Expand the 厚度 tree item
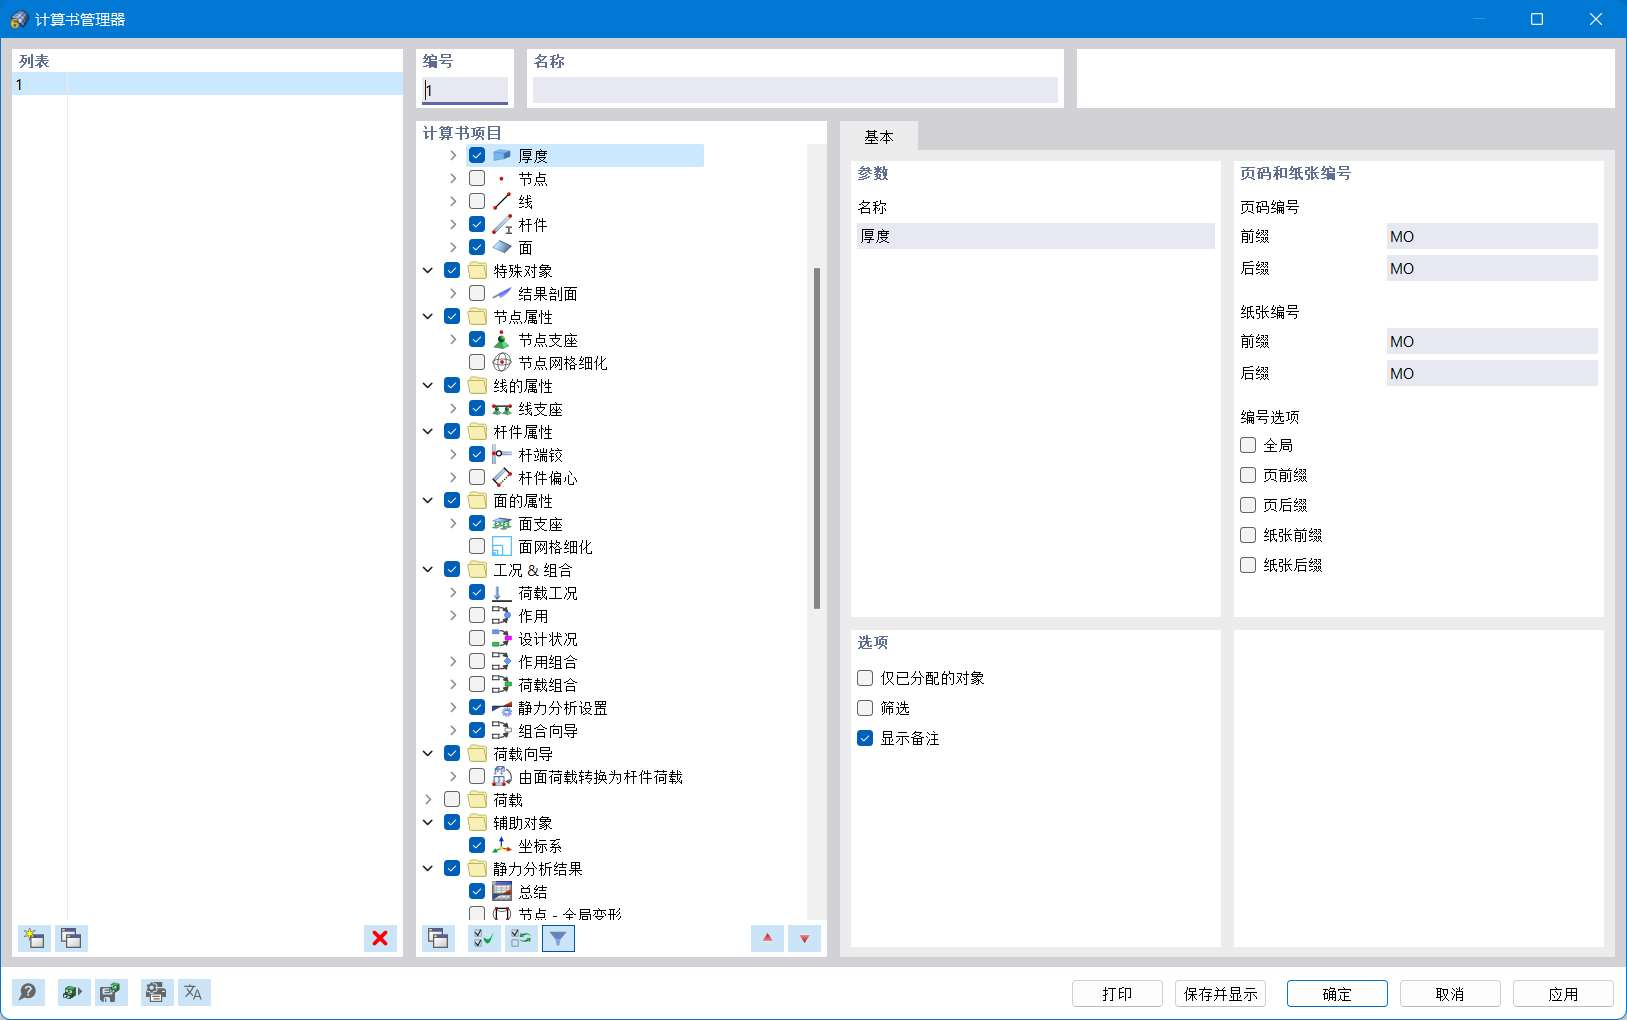1627x1020 pixels. (452, 155)
